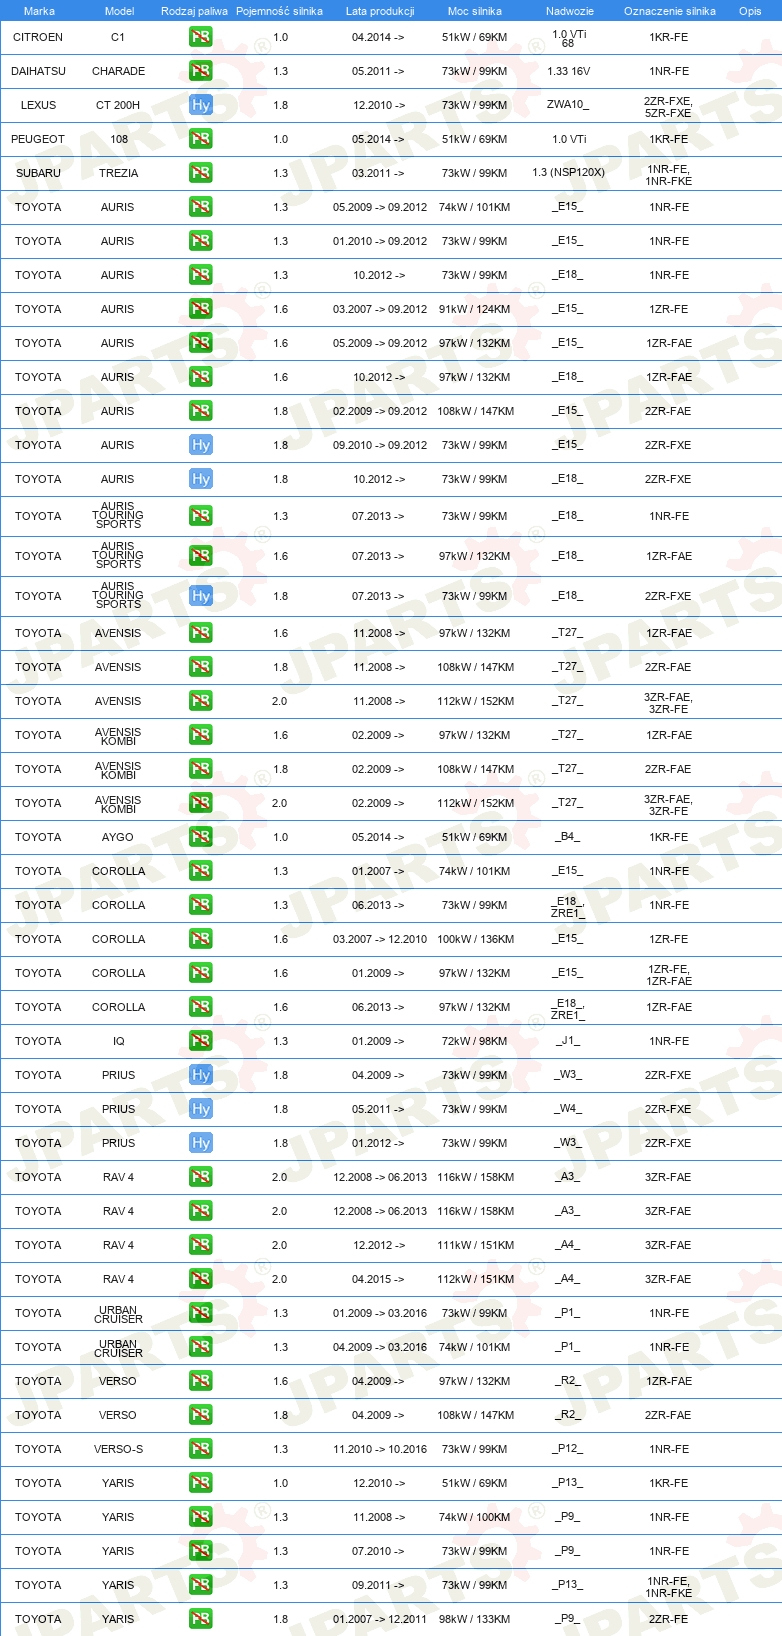782x1636 pixels.
Task: Click the 2ZR-FXE, 5ZR-FXE engine code cell
Action: click(x=668, y=107)
